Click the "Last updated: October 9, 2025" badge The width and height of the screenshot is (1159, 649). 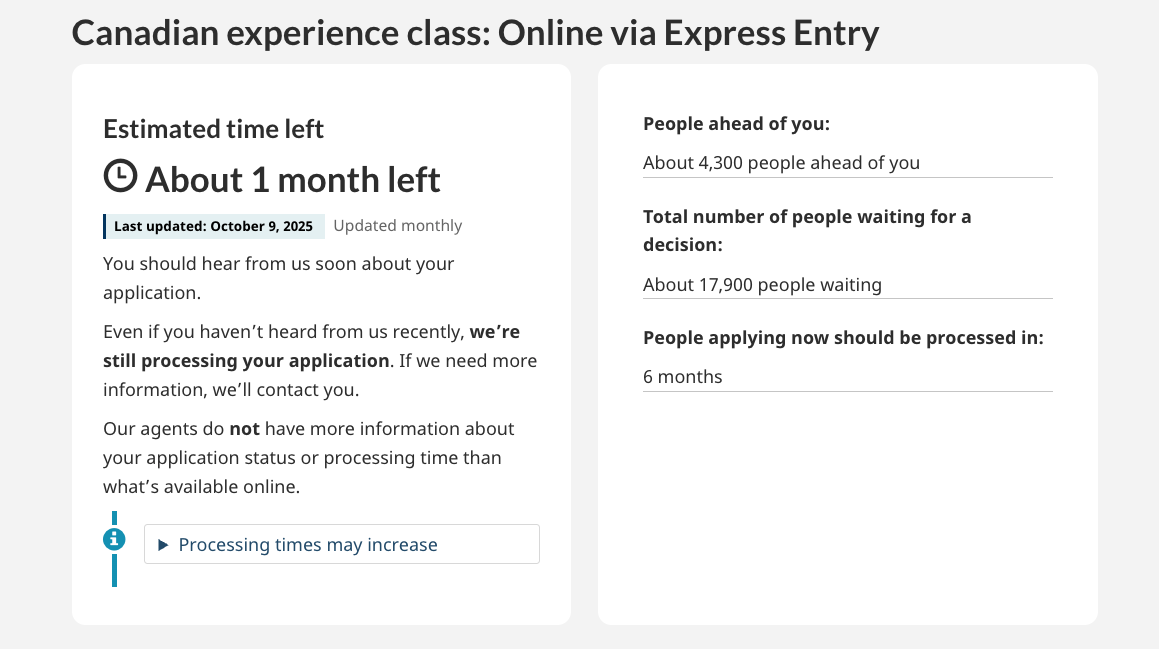click(x=213, y=226)
